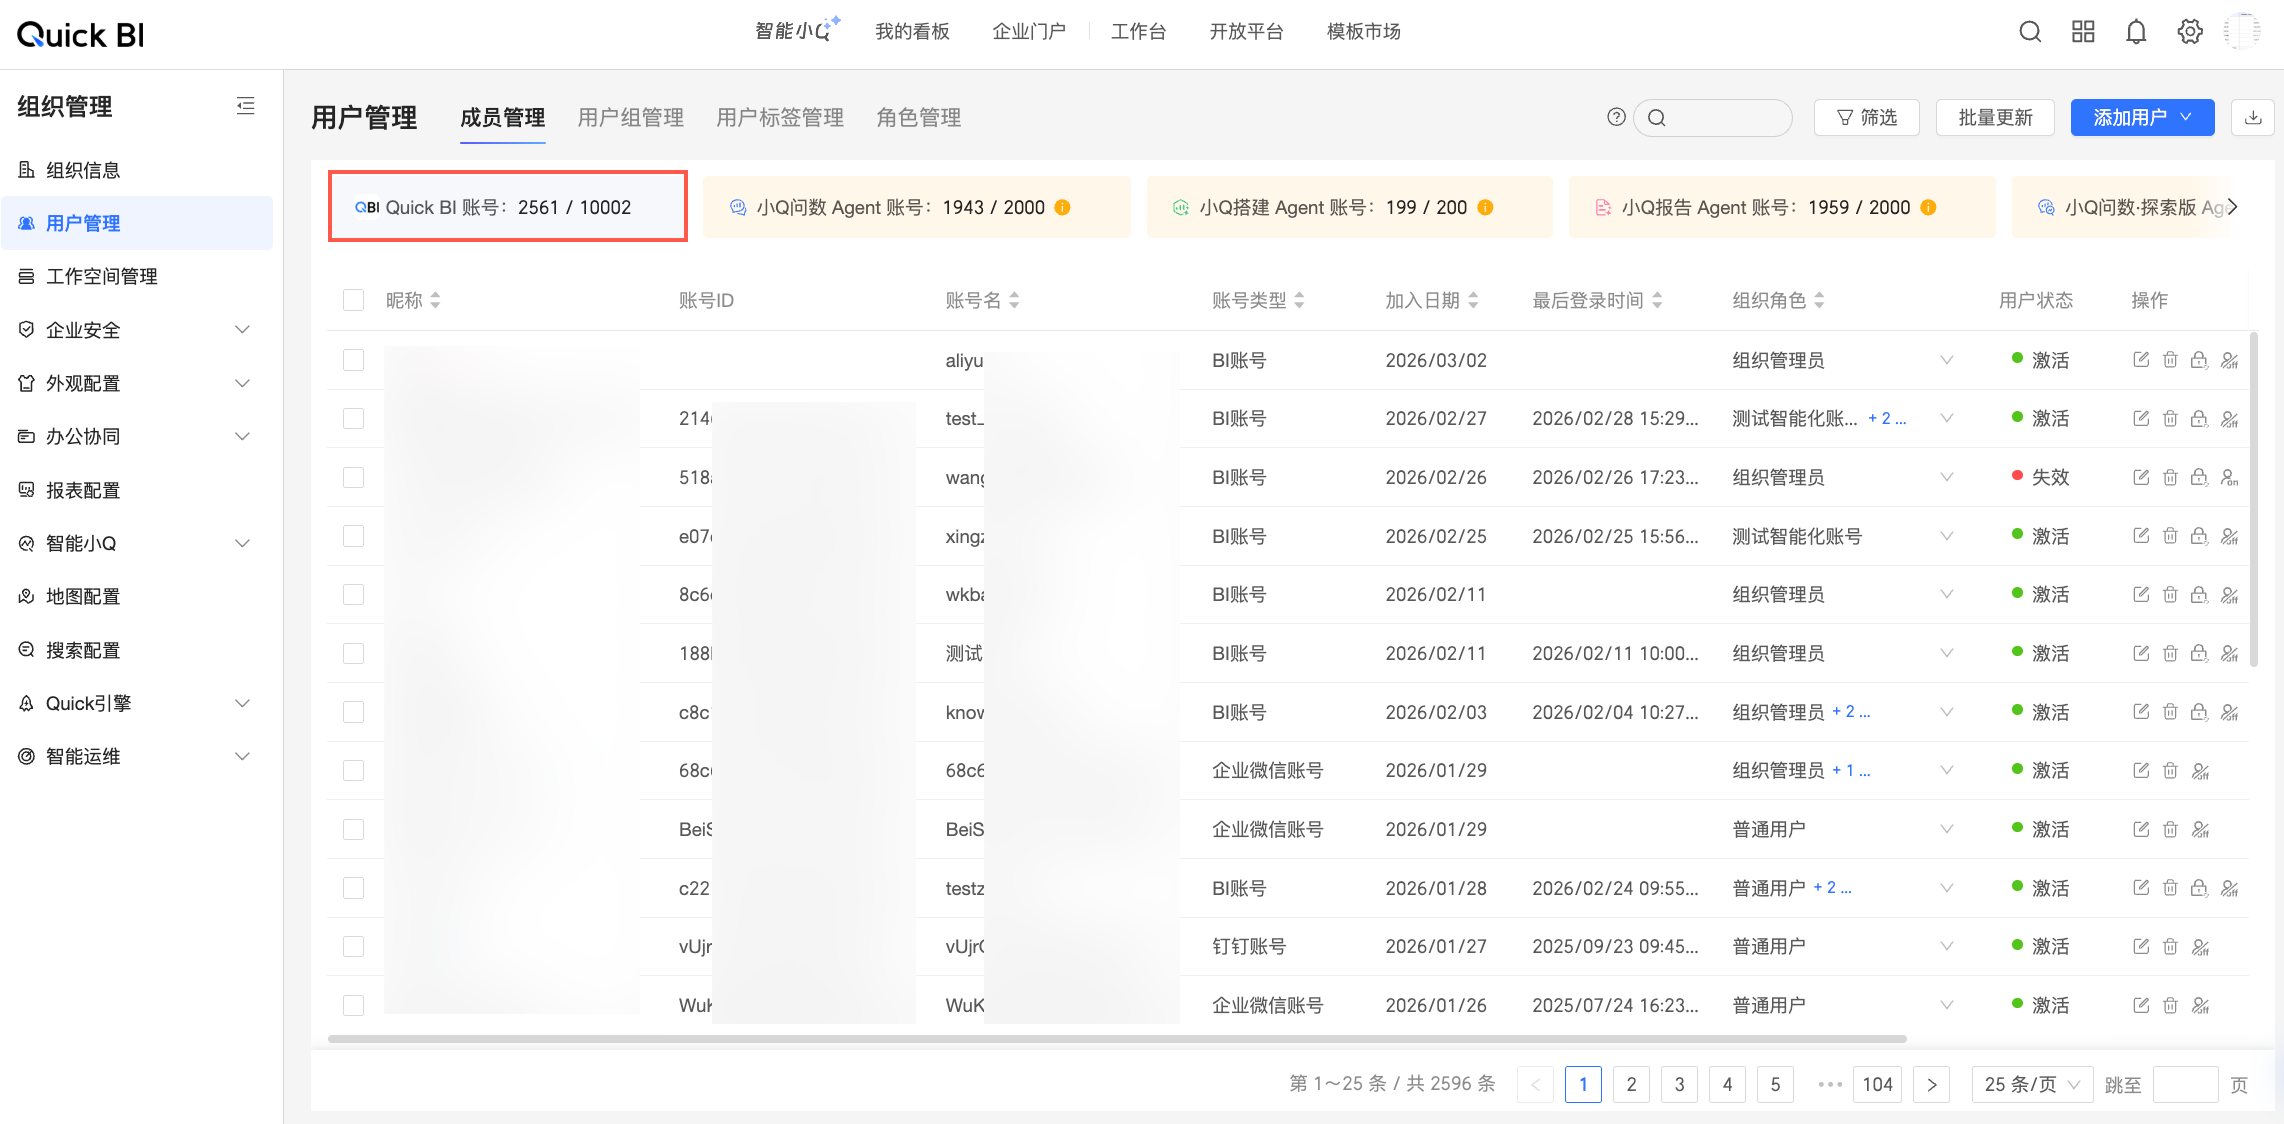This screenshot has width=2284, height=1124.
Task: Click the search magnifier icon in top bar
Action: point(2029,32)
